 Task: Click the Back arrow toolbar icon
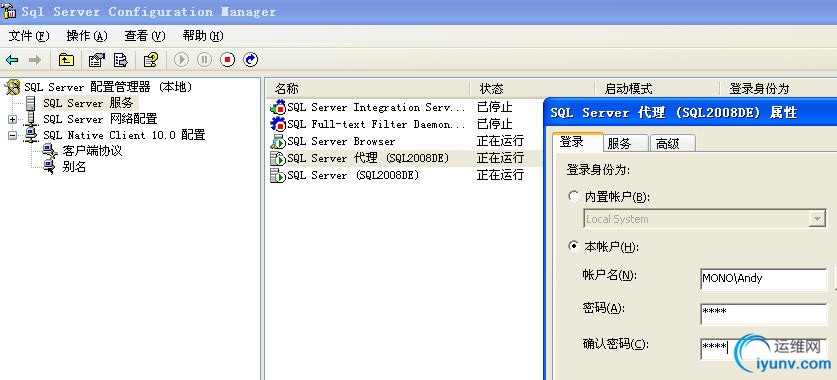(12, 60)
